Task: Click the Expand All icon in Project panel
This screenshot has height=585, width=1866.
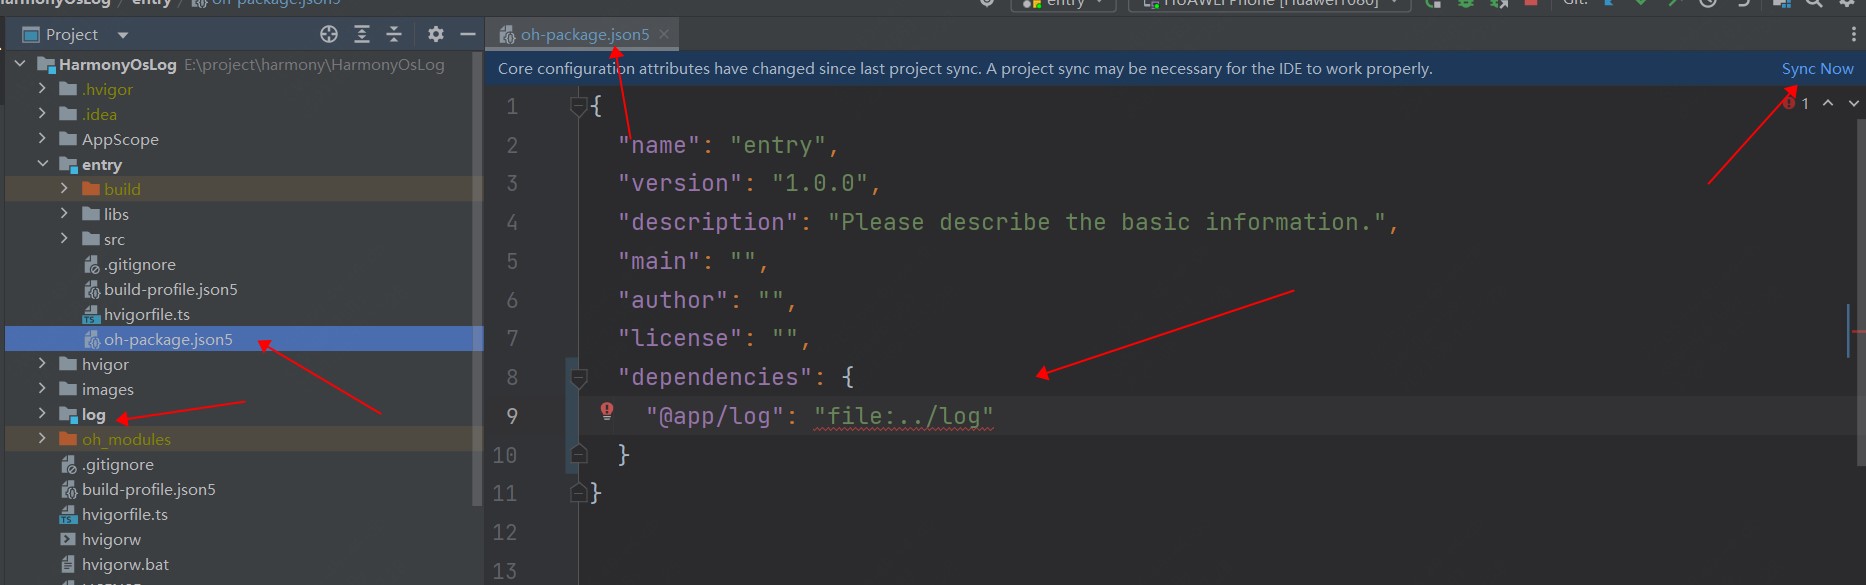Action: 362,34
